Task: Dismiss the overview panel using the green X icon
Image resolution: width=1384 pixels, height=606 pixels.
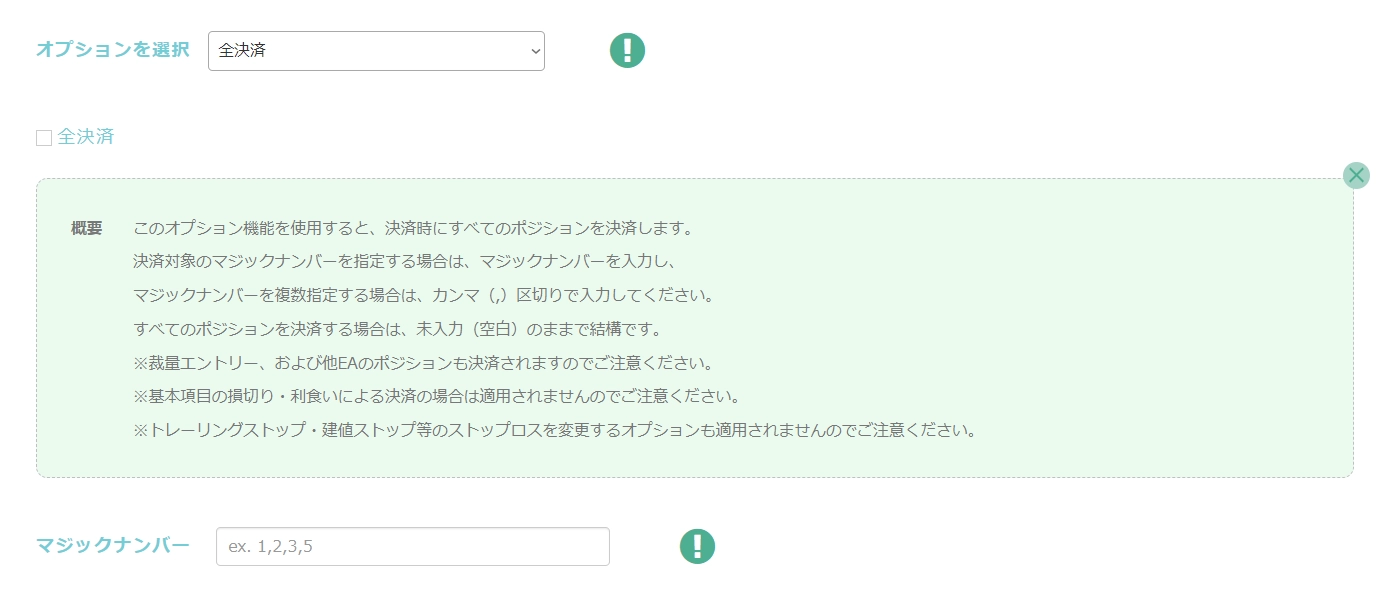Action: tap(1356, 174)
